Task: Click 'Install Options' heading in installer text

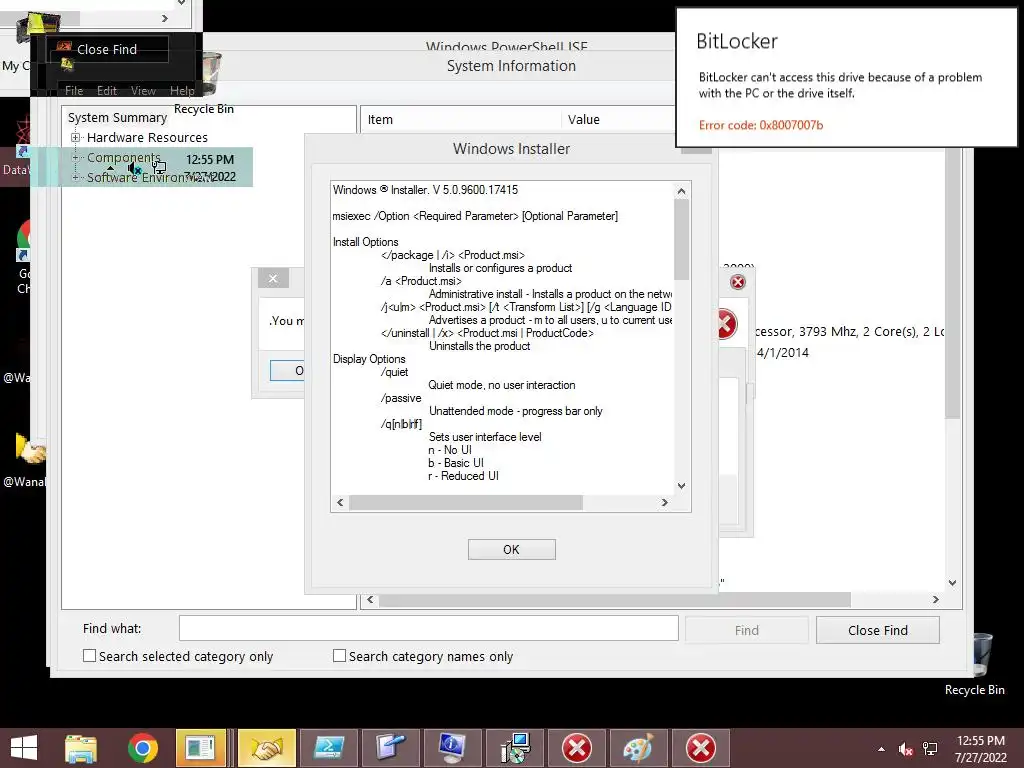Action: pyautogui.click(x=365, y=242)
